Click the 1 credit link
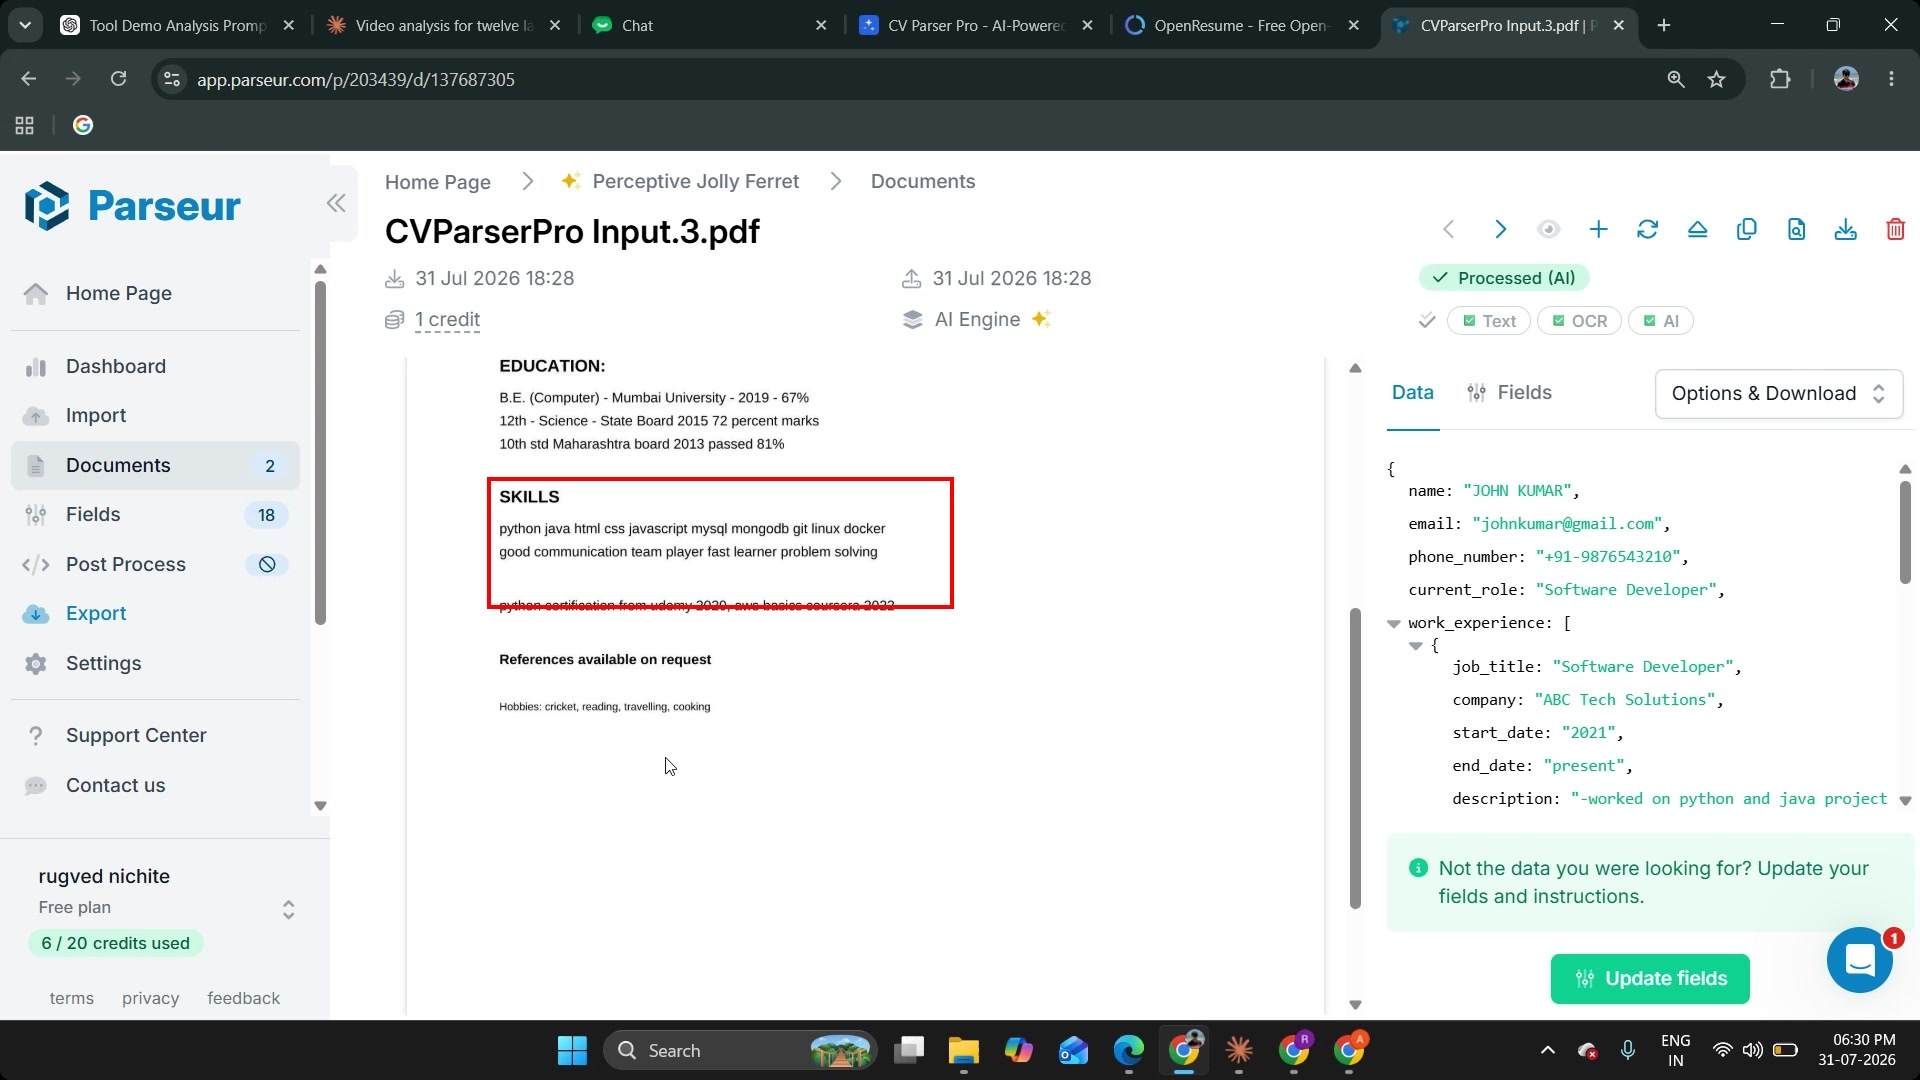Viewport: 1920px width, 1080px height. tap(447, 320)
